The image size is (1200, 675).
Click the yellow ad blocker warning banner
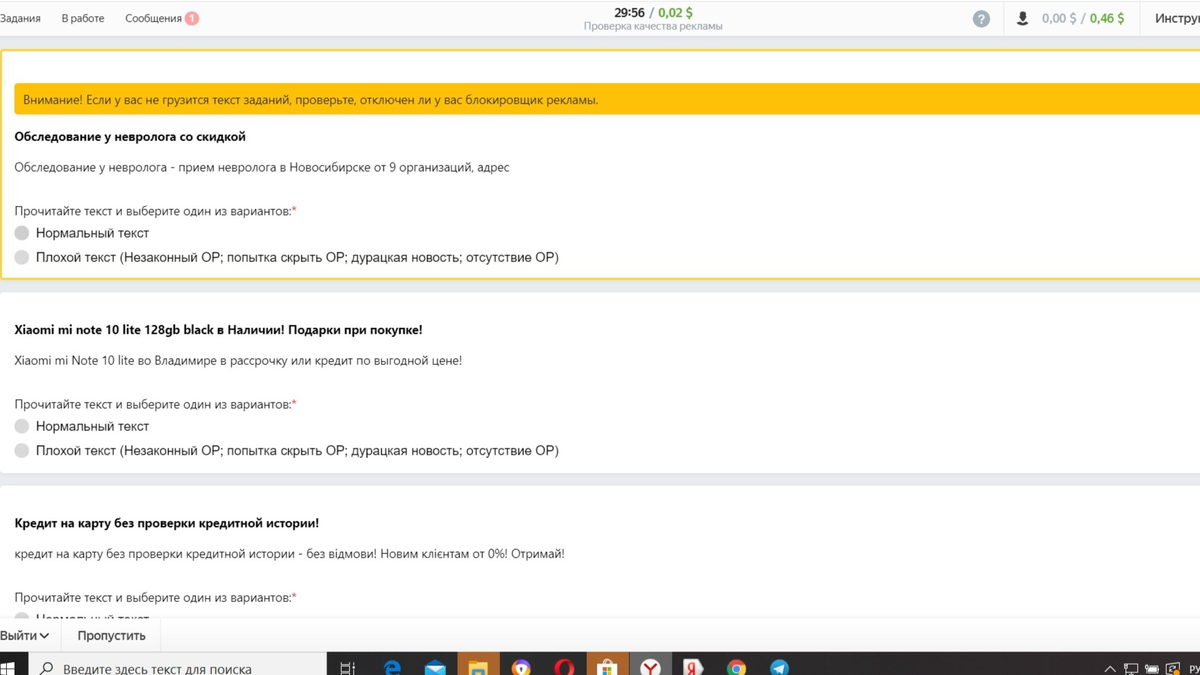(607, 99)
